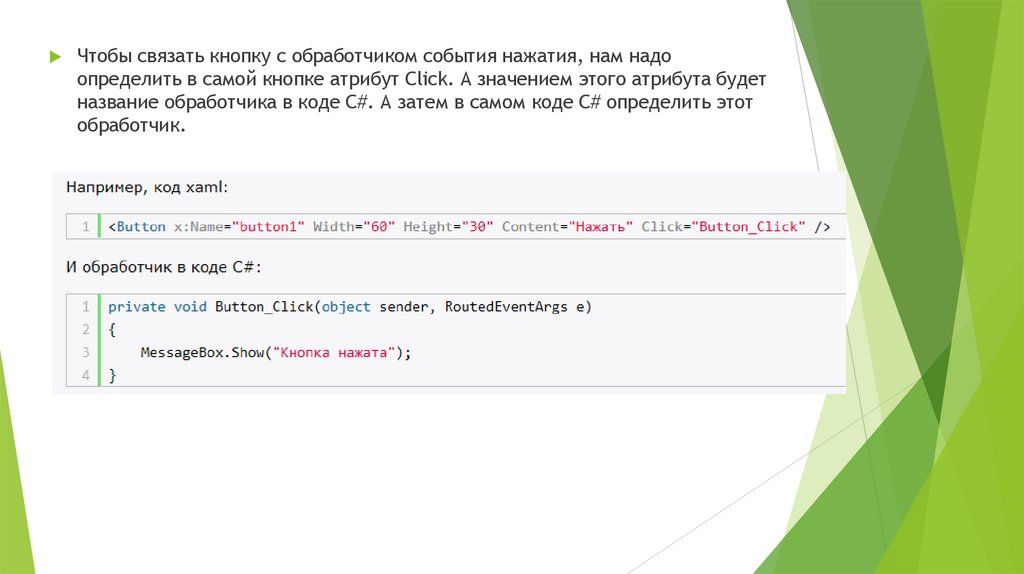Click line number 4 in C# block
Screen dimensions: 1024x574
tap(86, 375)
